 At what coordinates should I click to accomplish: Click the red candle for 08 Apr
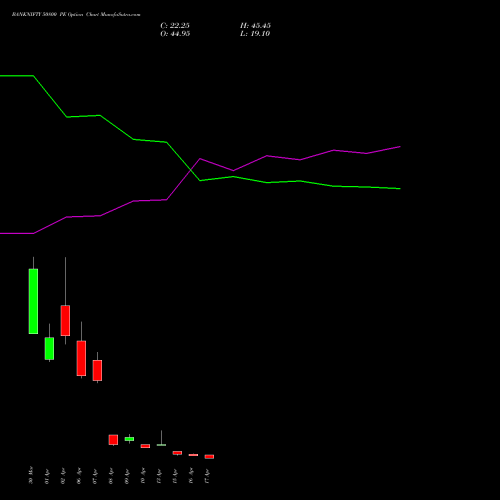click(113, 440)
